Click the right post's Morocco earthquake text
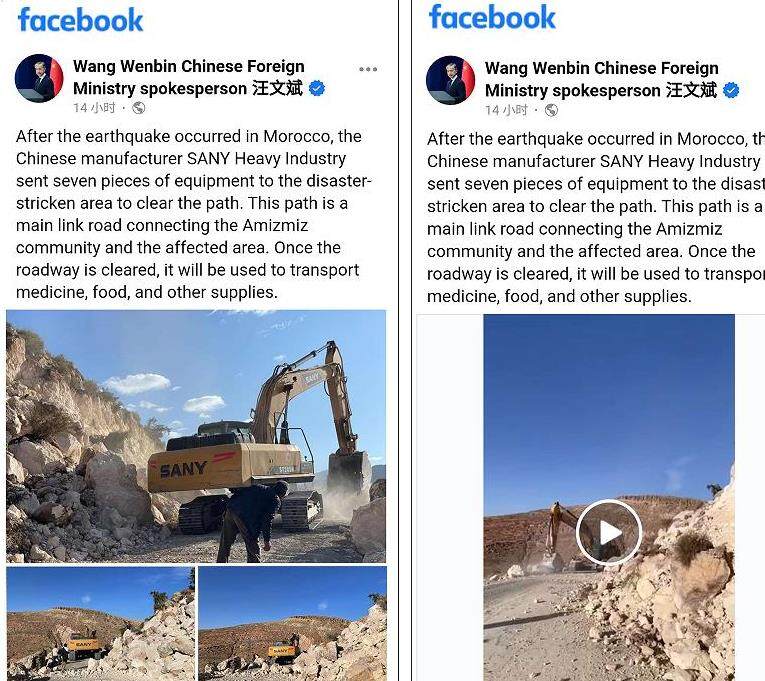The image size is (765, 681). (x=596, y=218)
